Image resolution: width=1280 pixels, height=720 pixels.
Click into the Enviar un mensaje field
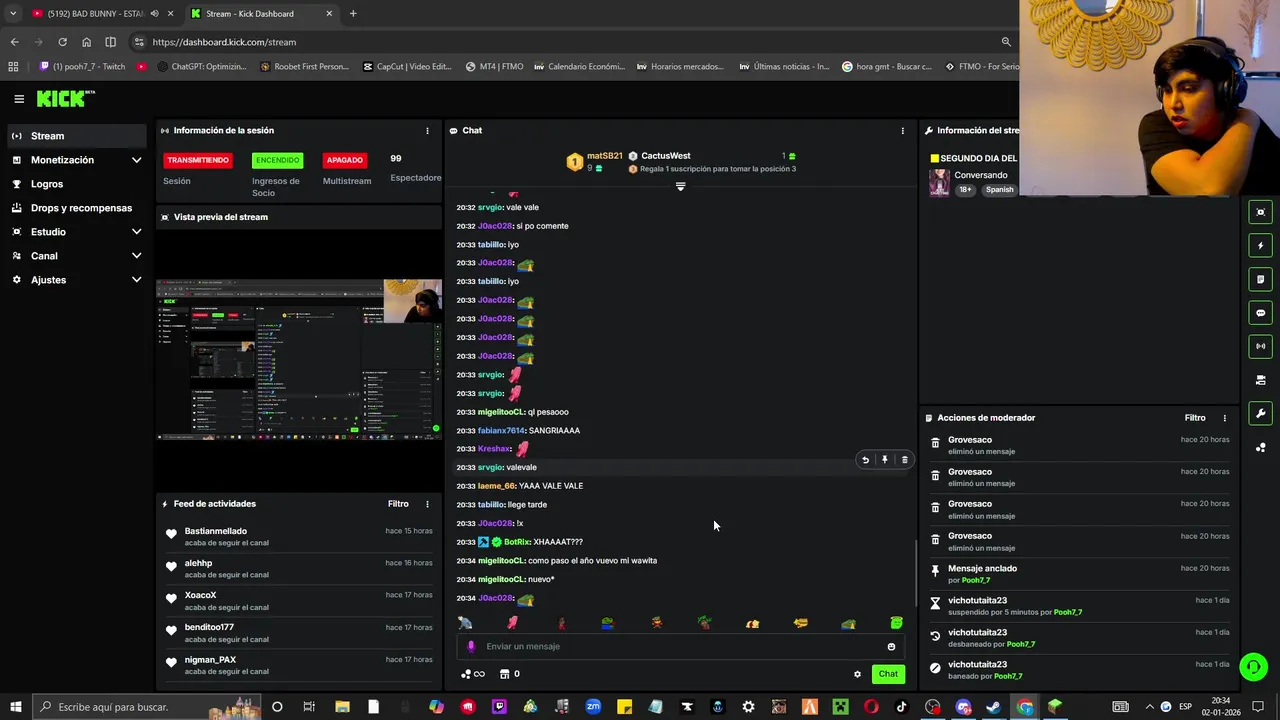click(680, 646)
